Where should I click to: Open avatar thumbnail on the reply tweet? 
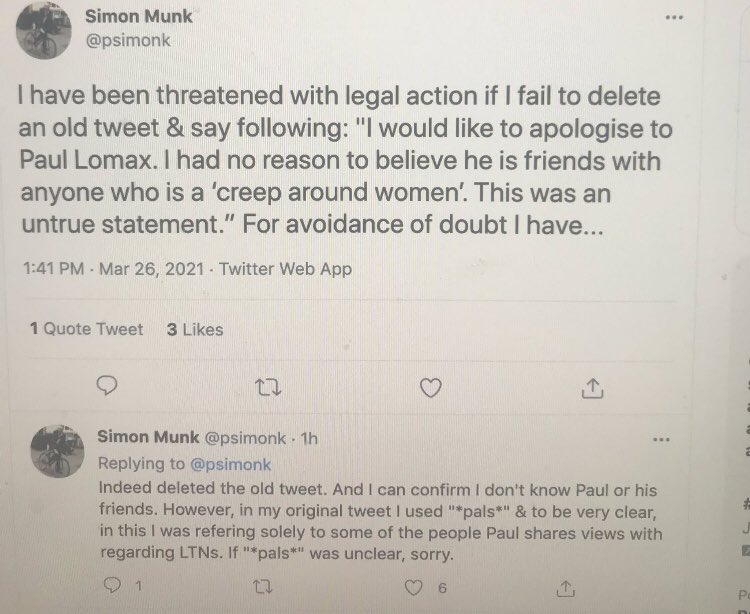coord(56,454)
